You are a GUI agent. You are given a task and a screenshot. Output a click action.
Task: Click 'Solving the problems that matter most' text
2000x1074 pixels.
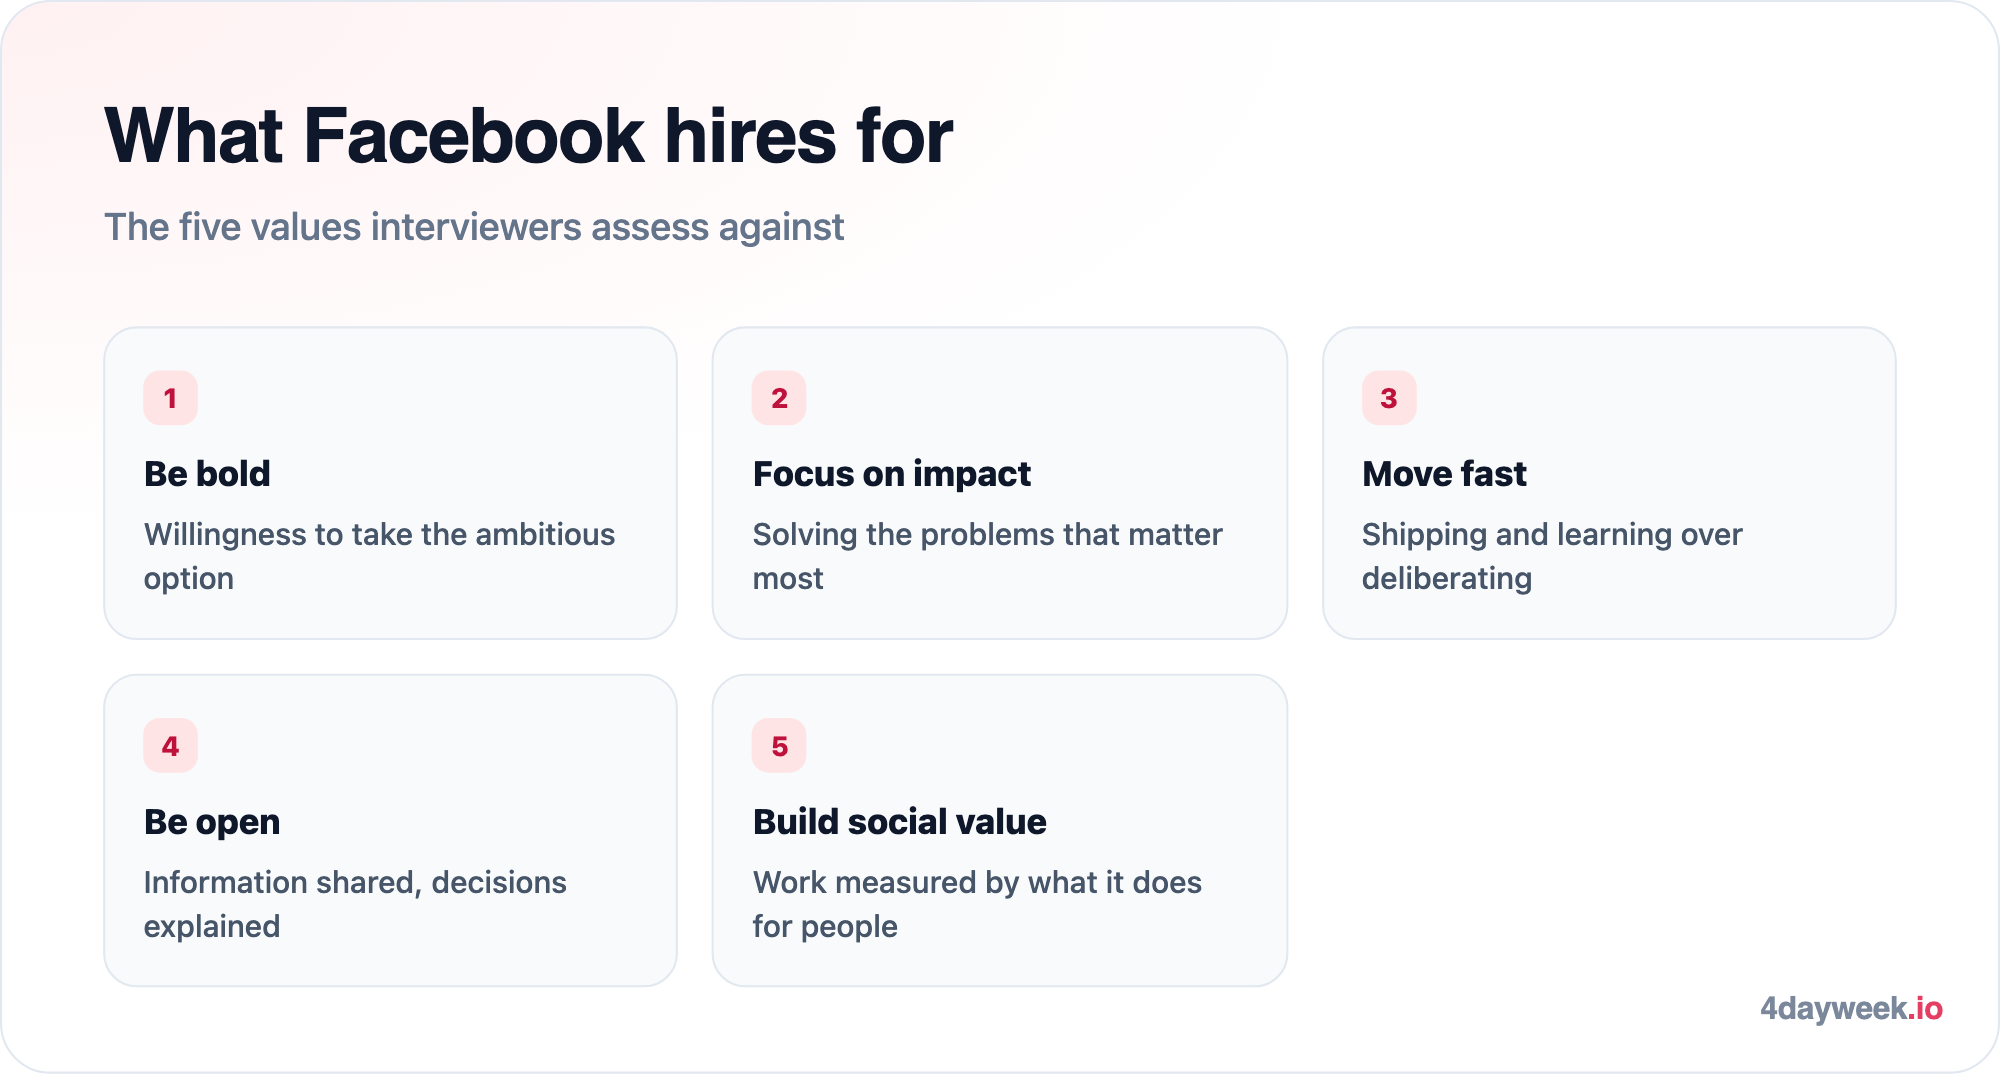[987, 556]
